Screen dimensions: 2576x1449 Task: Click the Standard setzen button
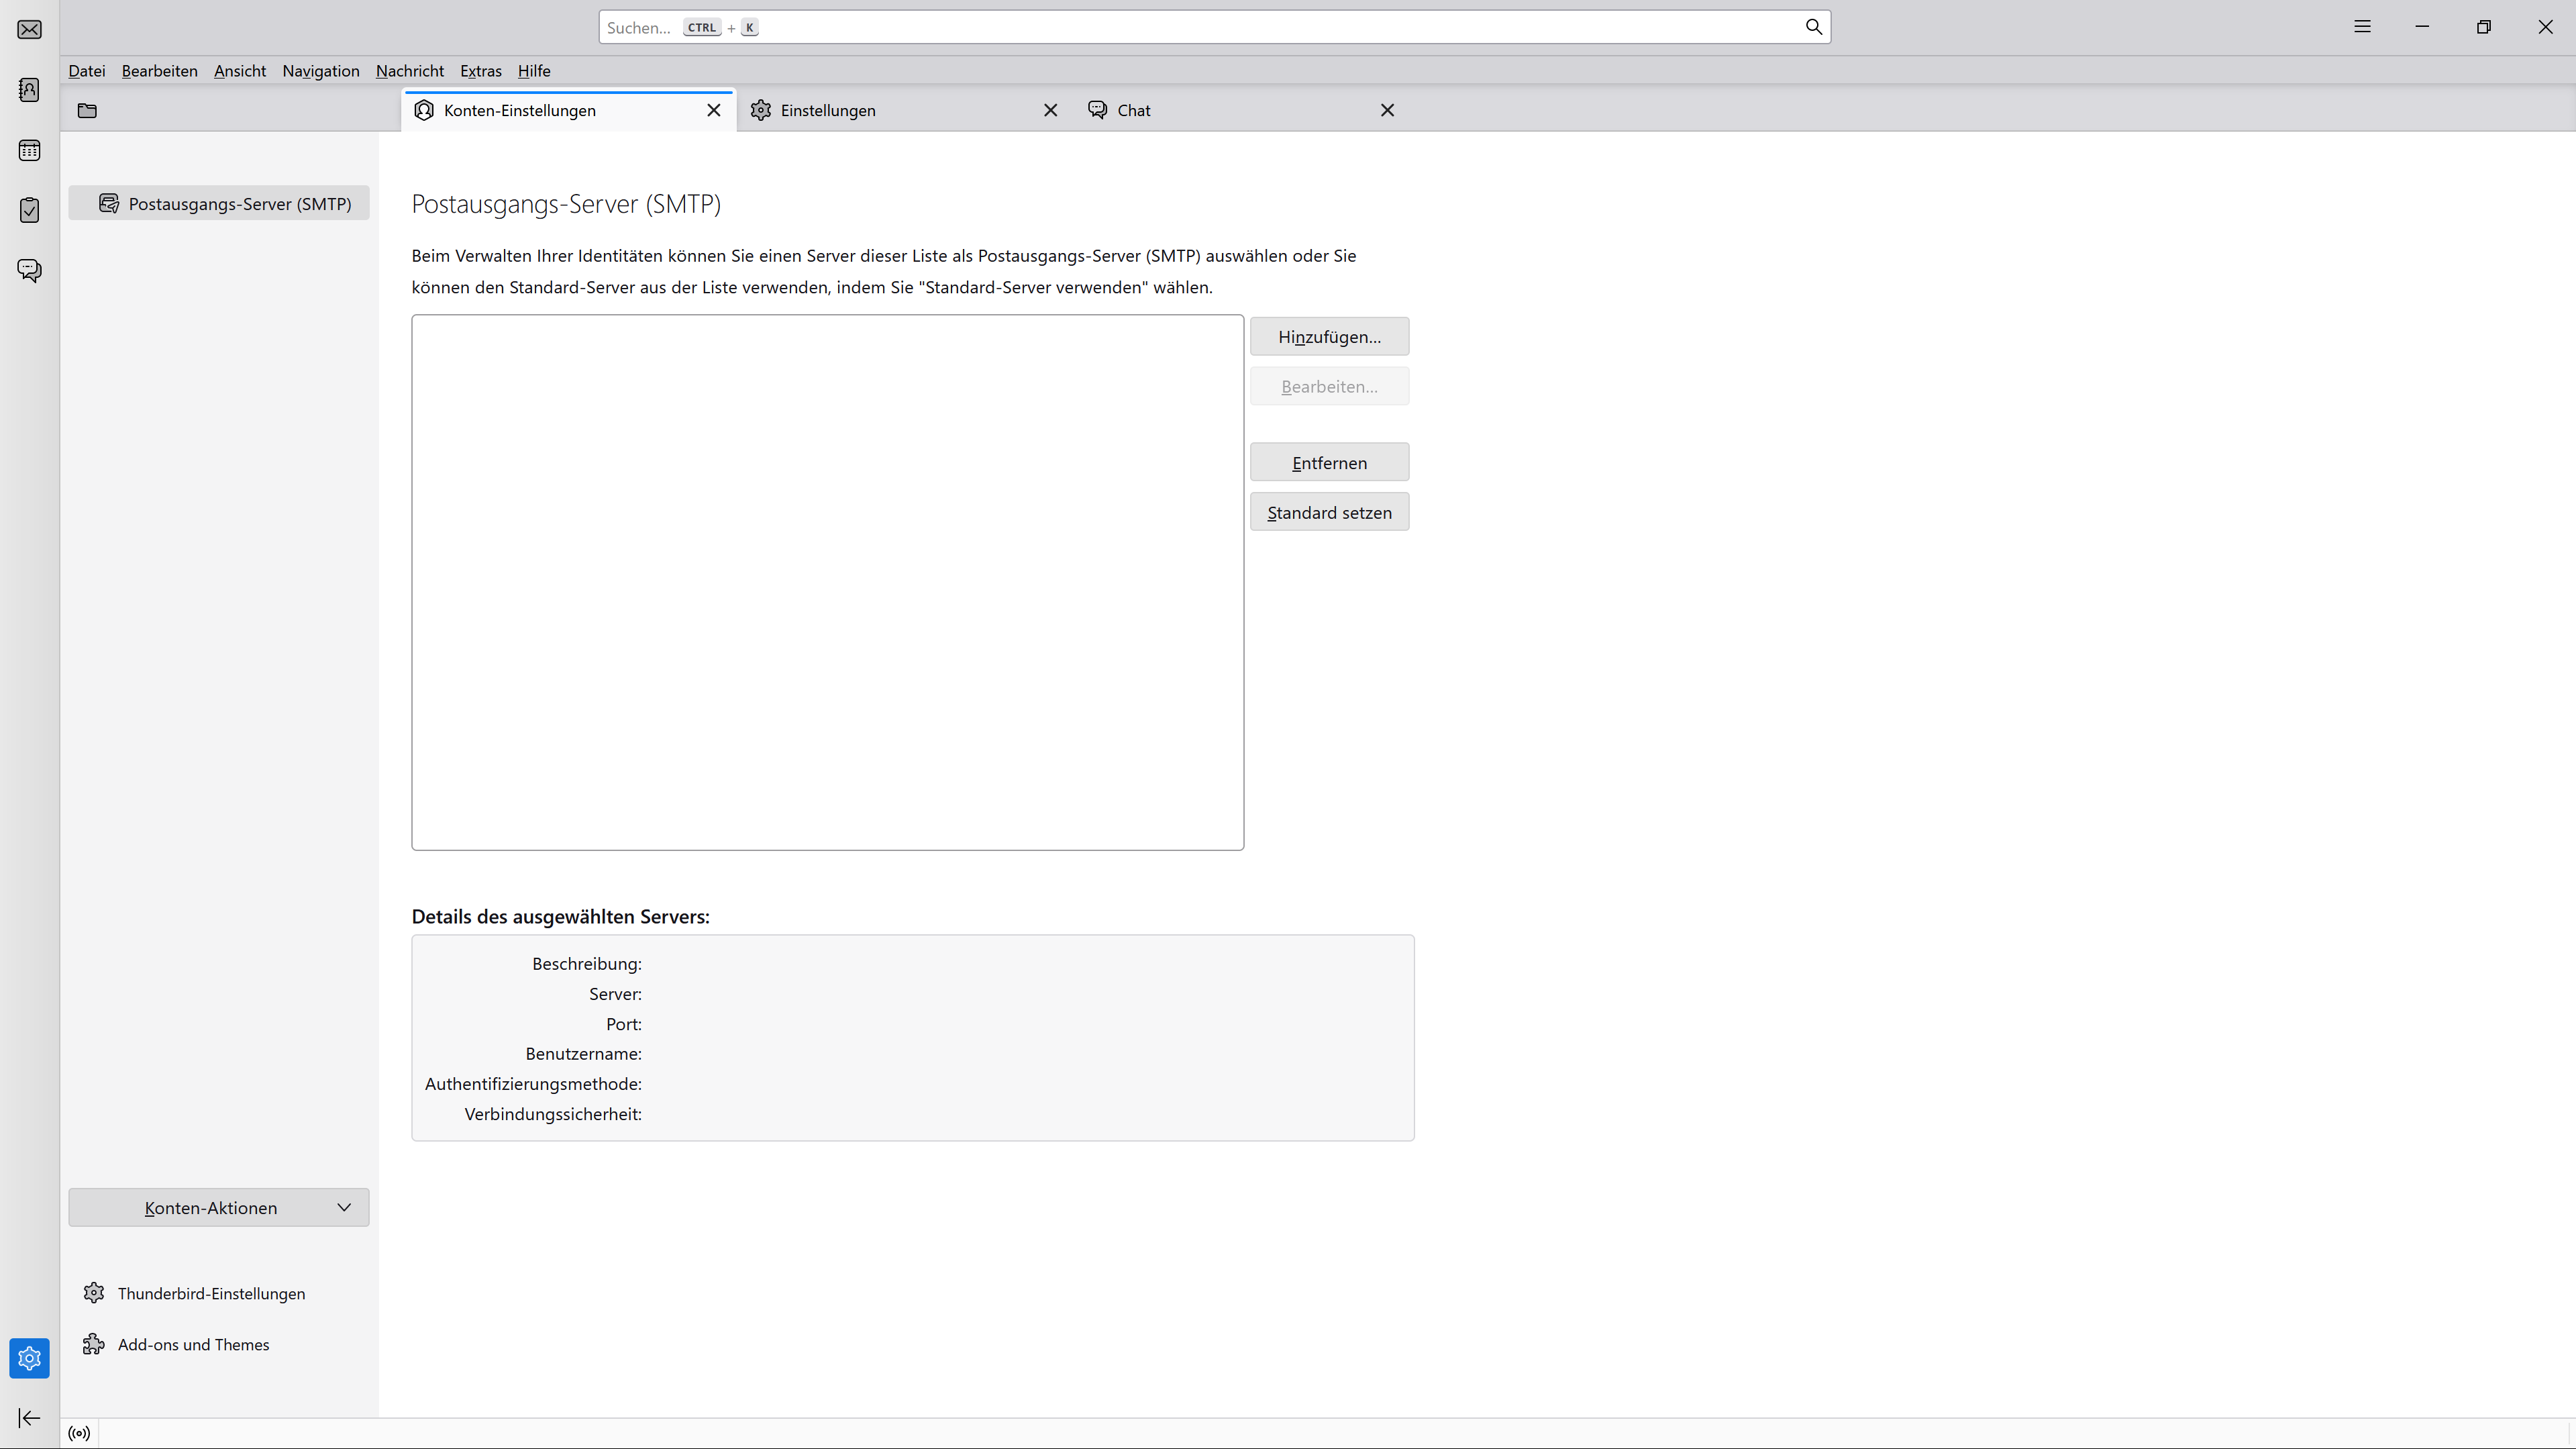point(1329,513)
